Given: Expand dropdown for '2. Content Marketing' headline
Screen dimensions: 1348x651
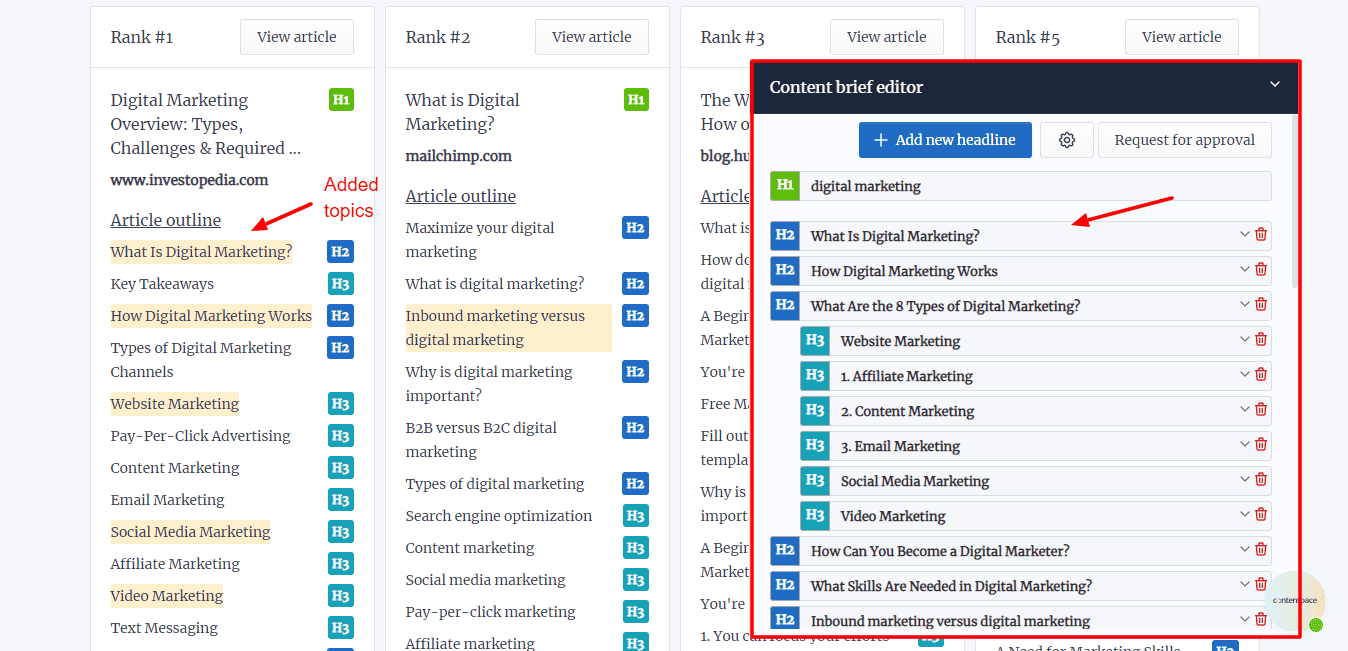Looking at the screenshot, I should click(x=1244, y=410).
